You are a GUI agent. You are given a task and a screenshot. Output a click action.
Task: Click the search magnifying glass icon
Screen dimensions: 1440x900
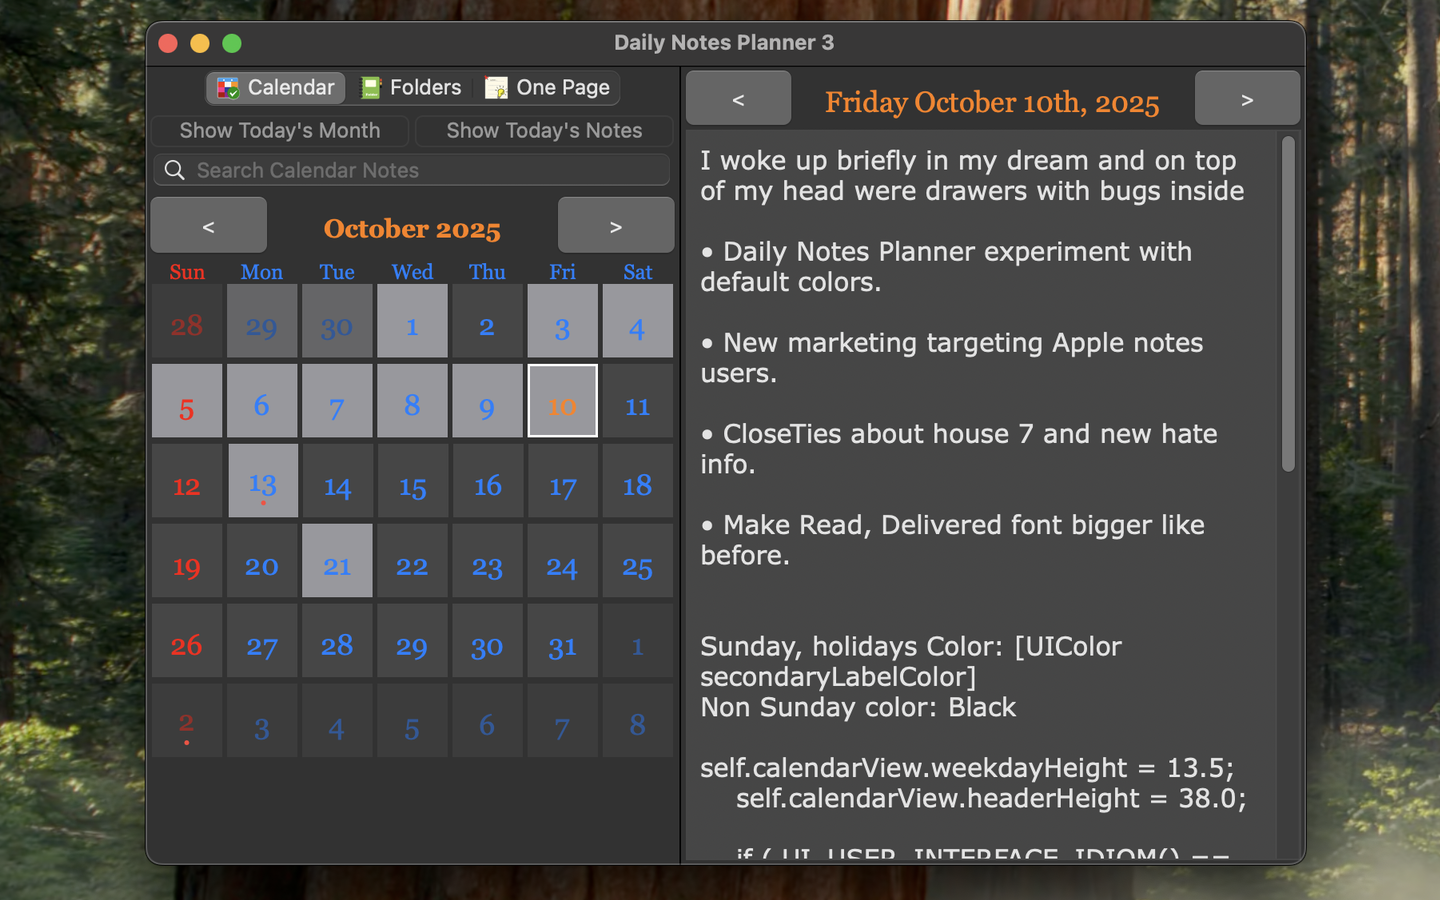[x=175, y=170]
